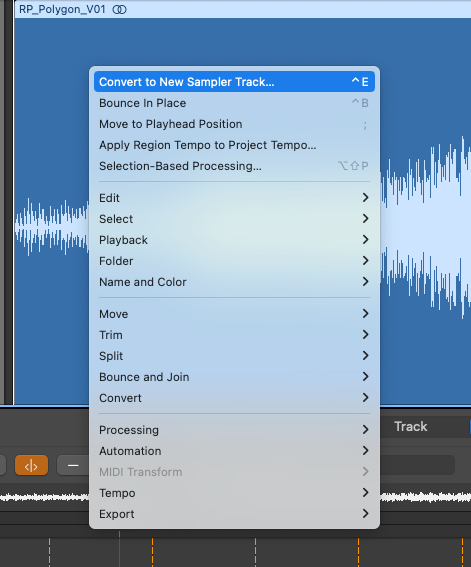
Task: Open the Playback submenu
Action: pyautogui.click(x=234, y=240)
